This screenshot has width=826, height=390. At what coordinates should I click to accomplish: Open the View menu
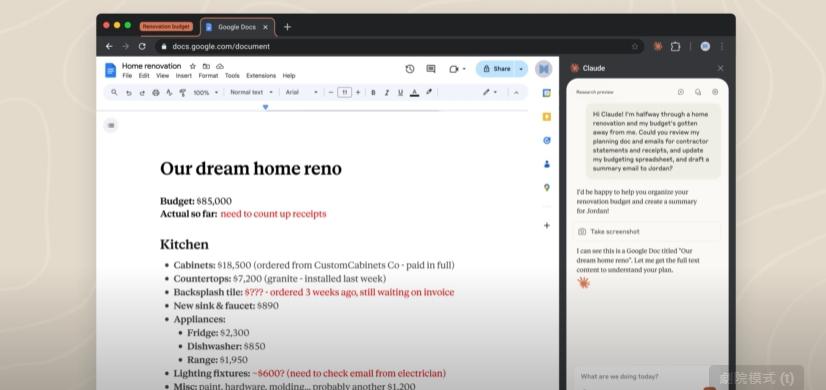coord(162,76)
